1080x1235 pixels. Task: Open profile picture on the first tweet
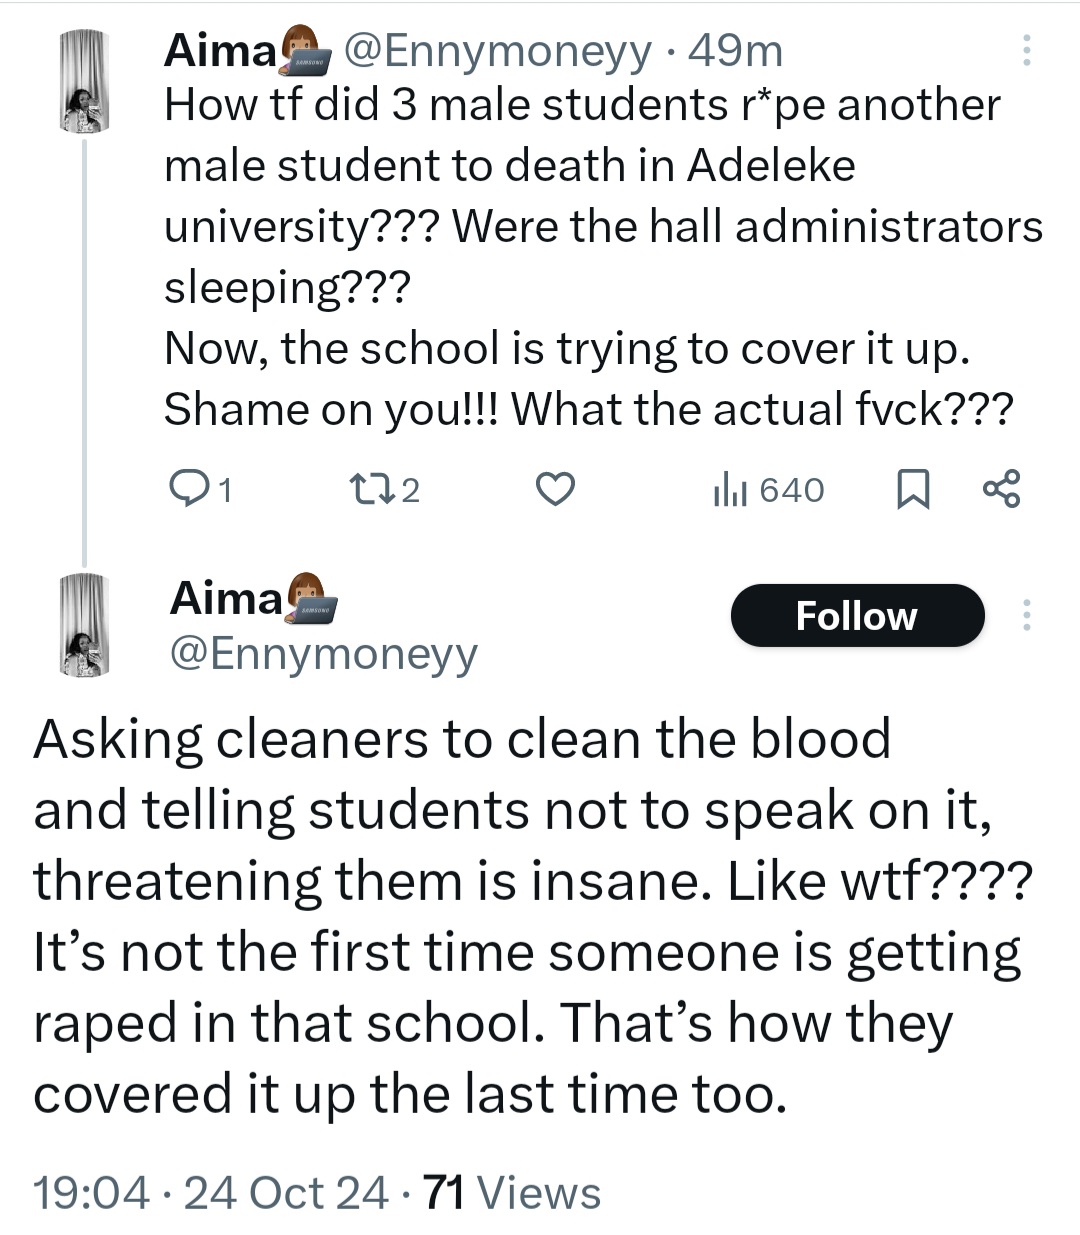84,82
